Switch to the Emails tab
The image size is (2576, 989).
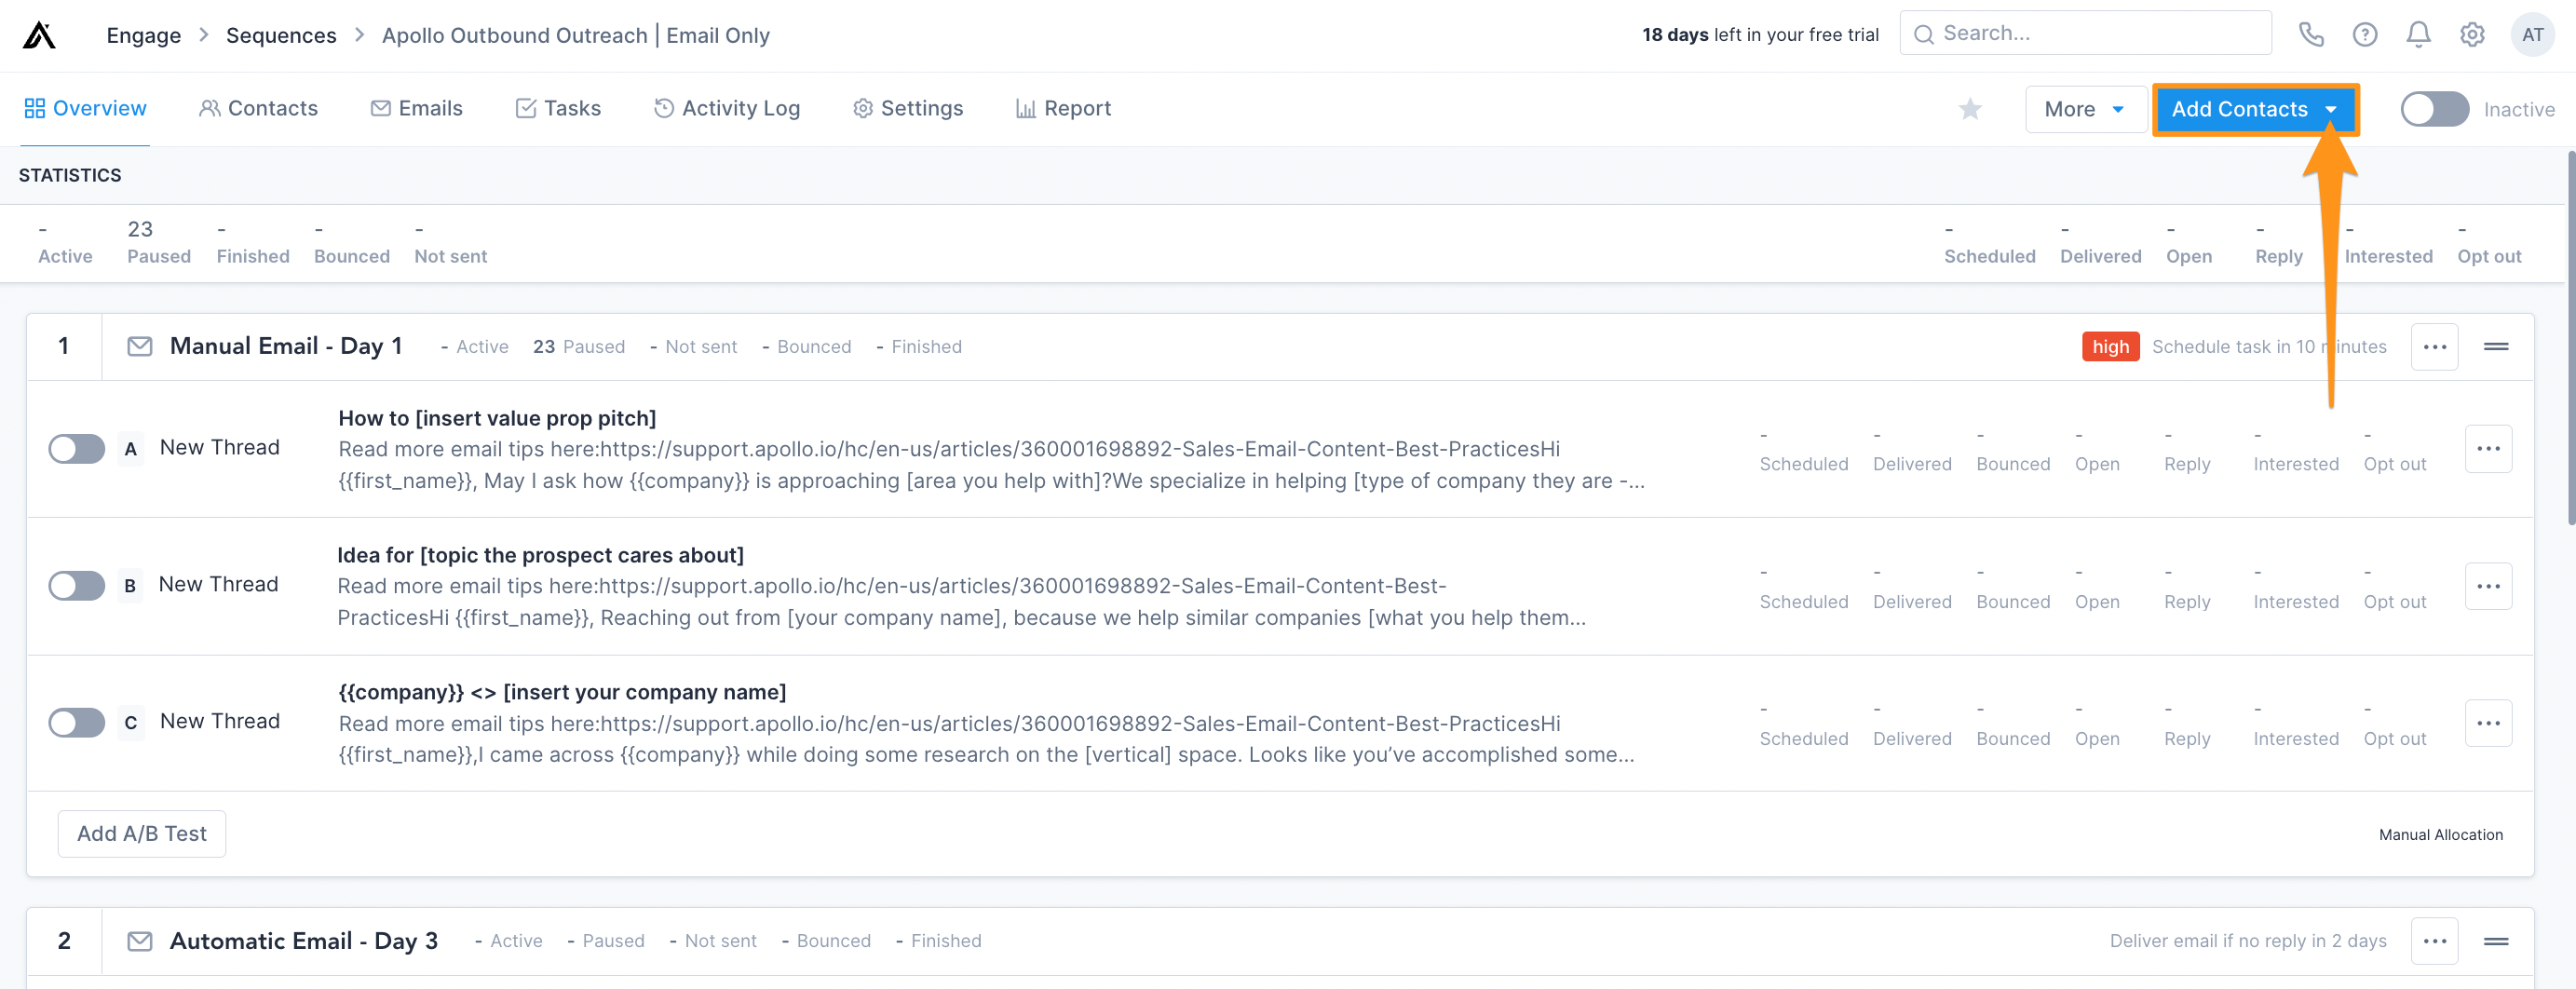click(x=416, y=108)
